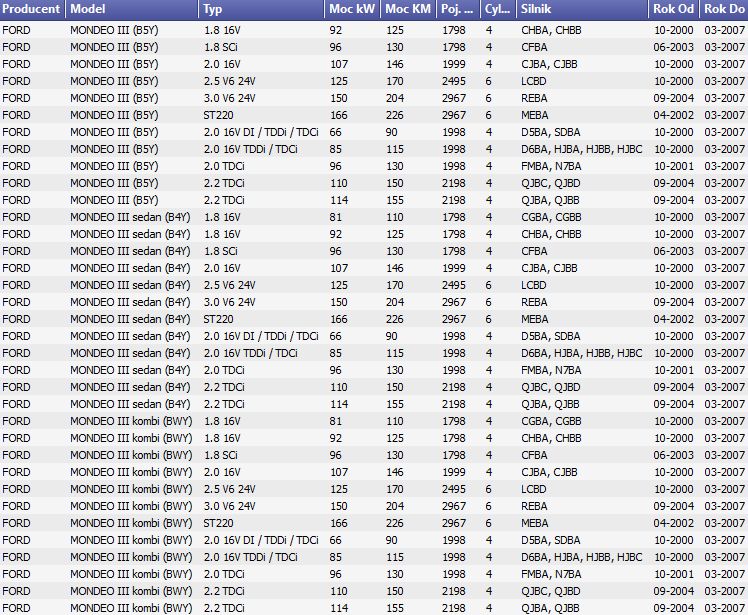Click "CFBA" in the kombi (BWY) row
The image size is (748, 615).
click(x=534, y=455)
